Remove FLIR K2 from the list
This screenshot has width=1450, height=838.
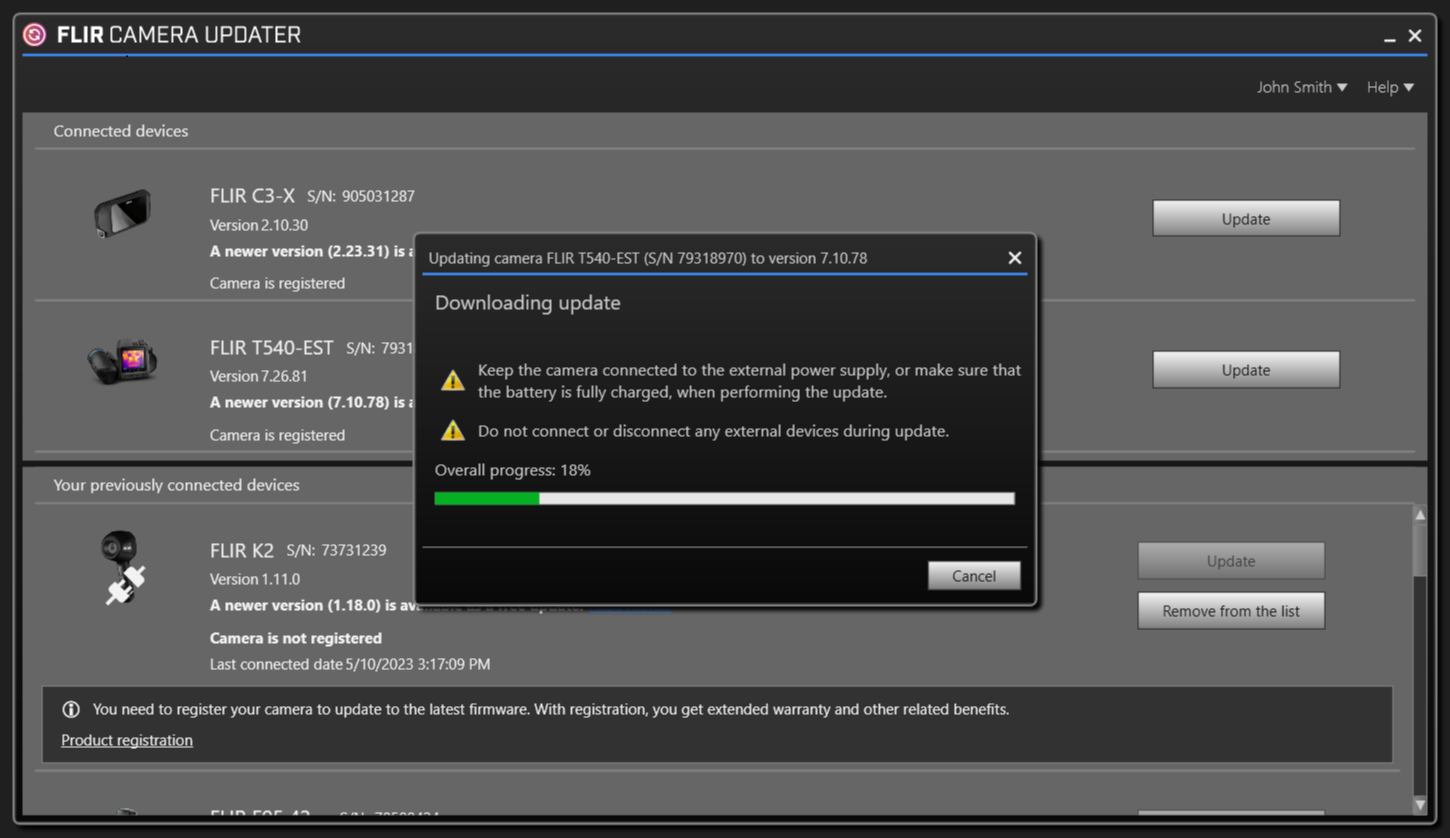[x=1230, y=611]
